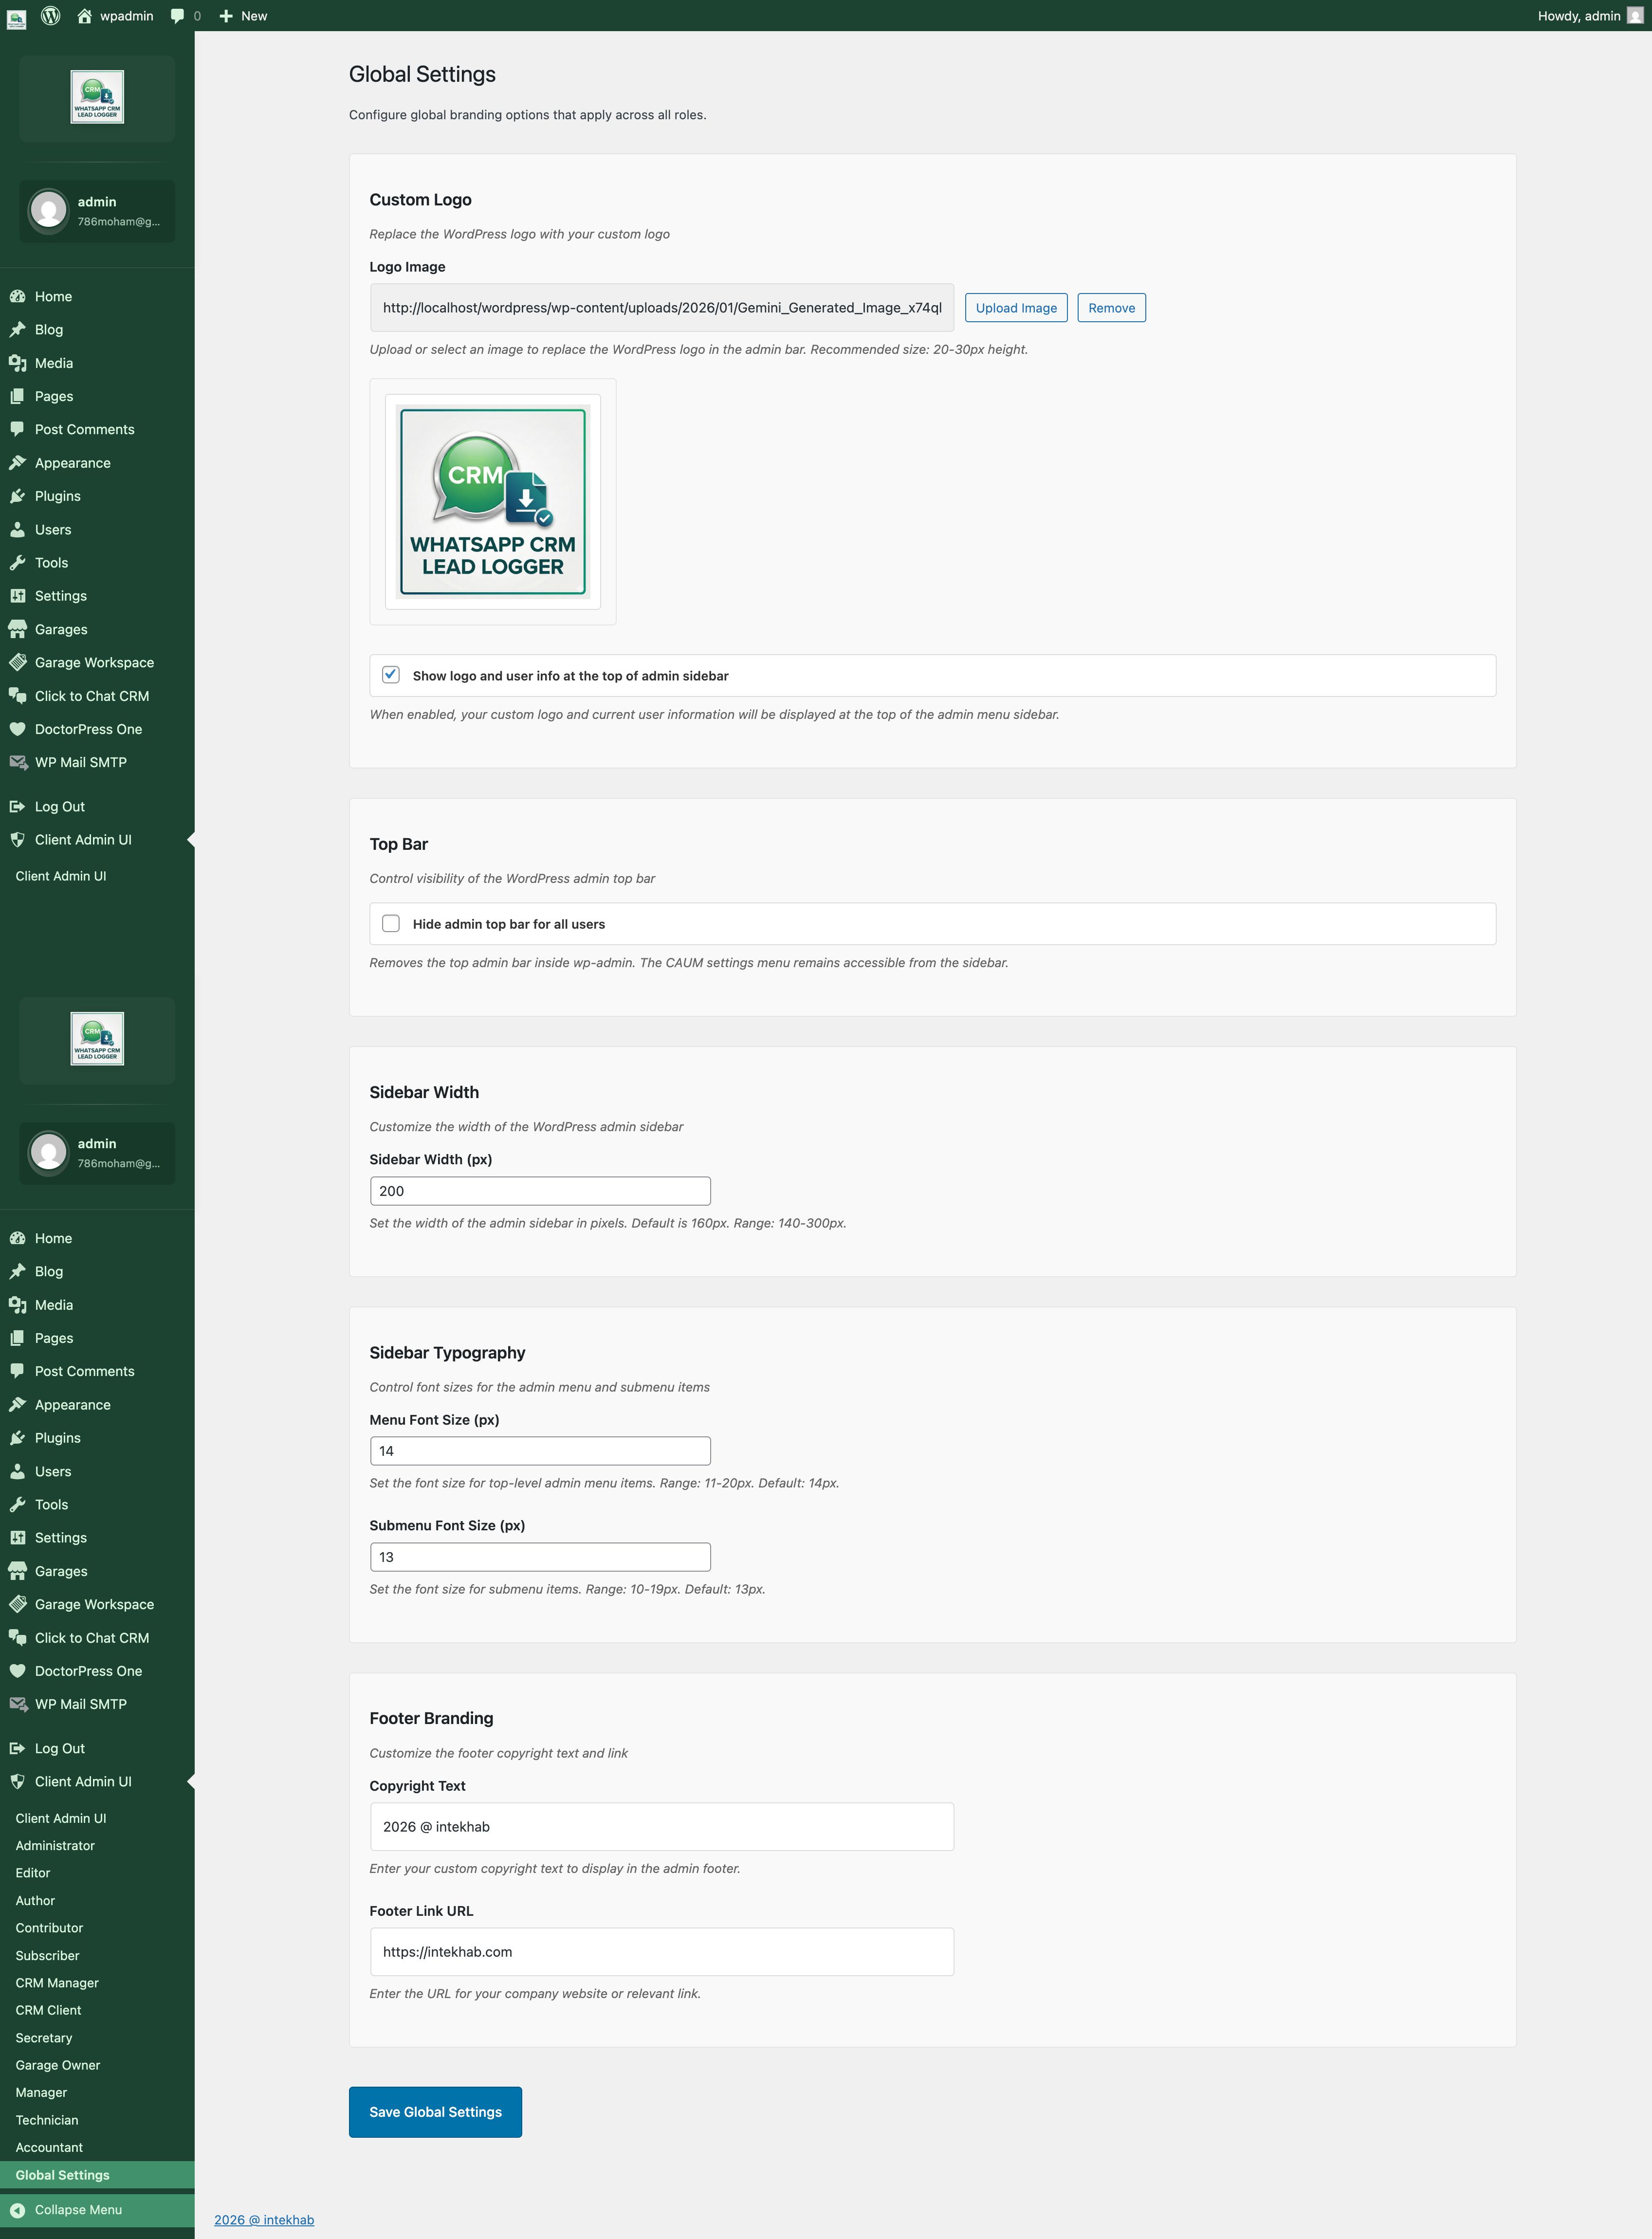Click the WordPress logo in admin bar
1652x2239 pixels.
tap(50, 16)
